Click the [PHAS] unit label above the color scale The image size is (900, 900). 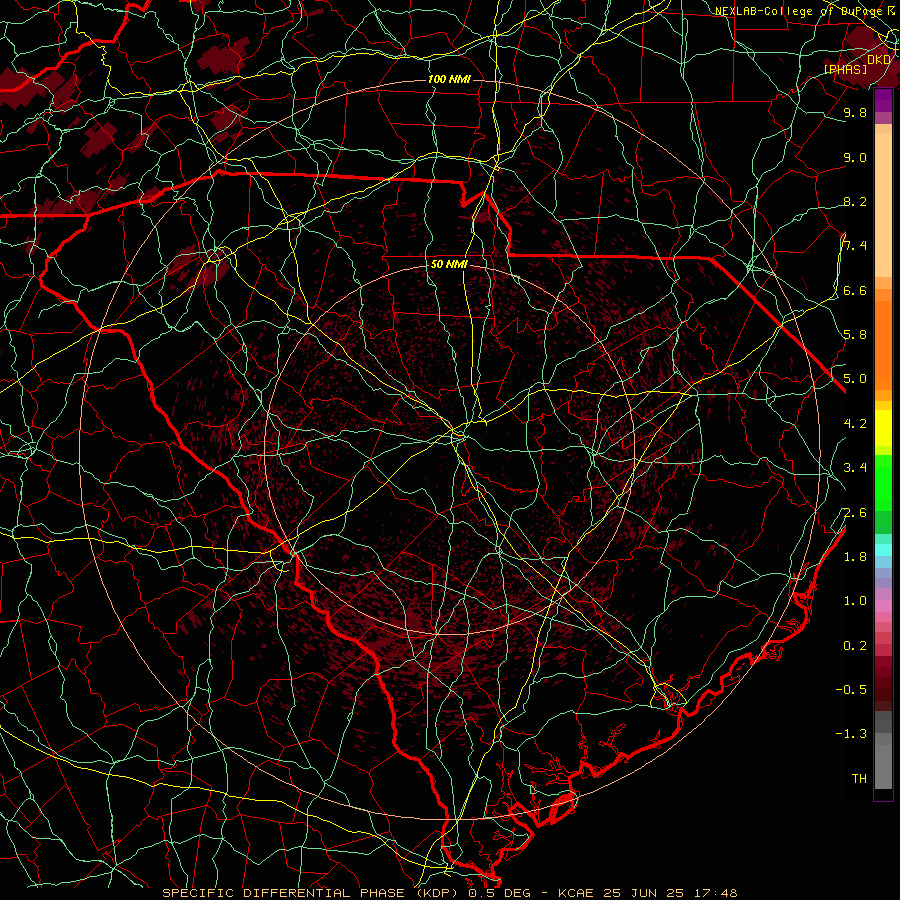(845, 69)
